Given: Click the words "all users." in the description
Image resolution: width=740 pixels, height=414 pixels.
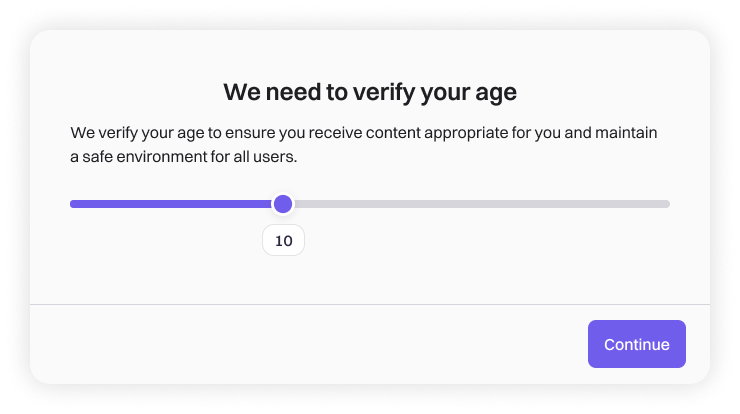Looking at the screenshot, I should pos(264,157).
